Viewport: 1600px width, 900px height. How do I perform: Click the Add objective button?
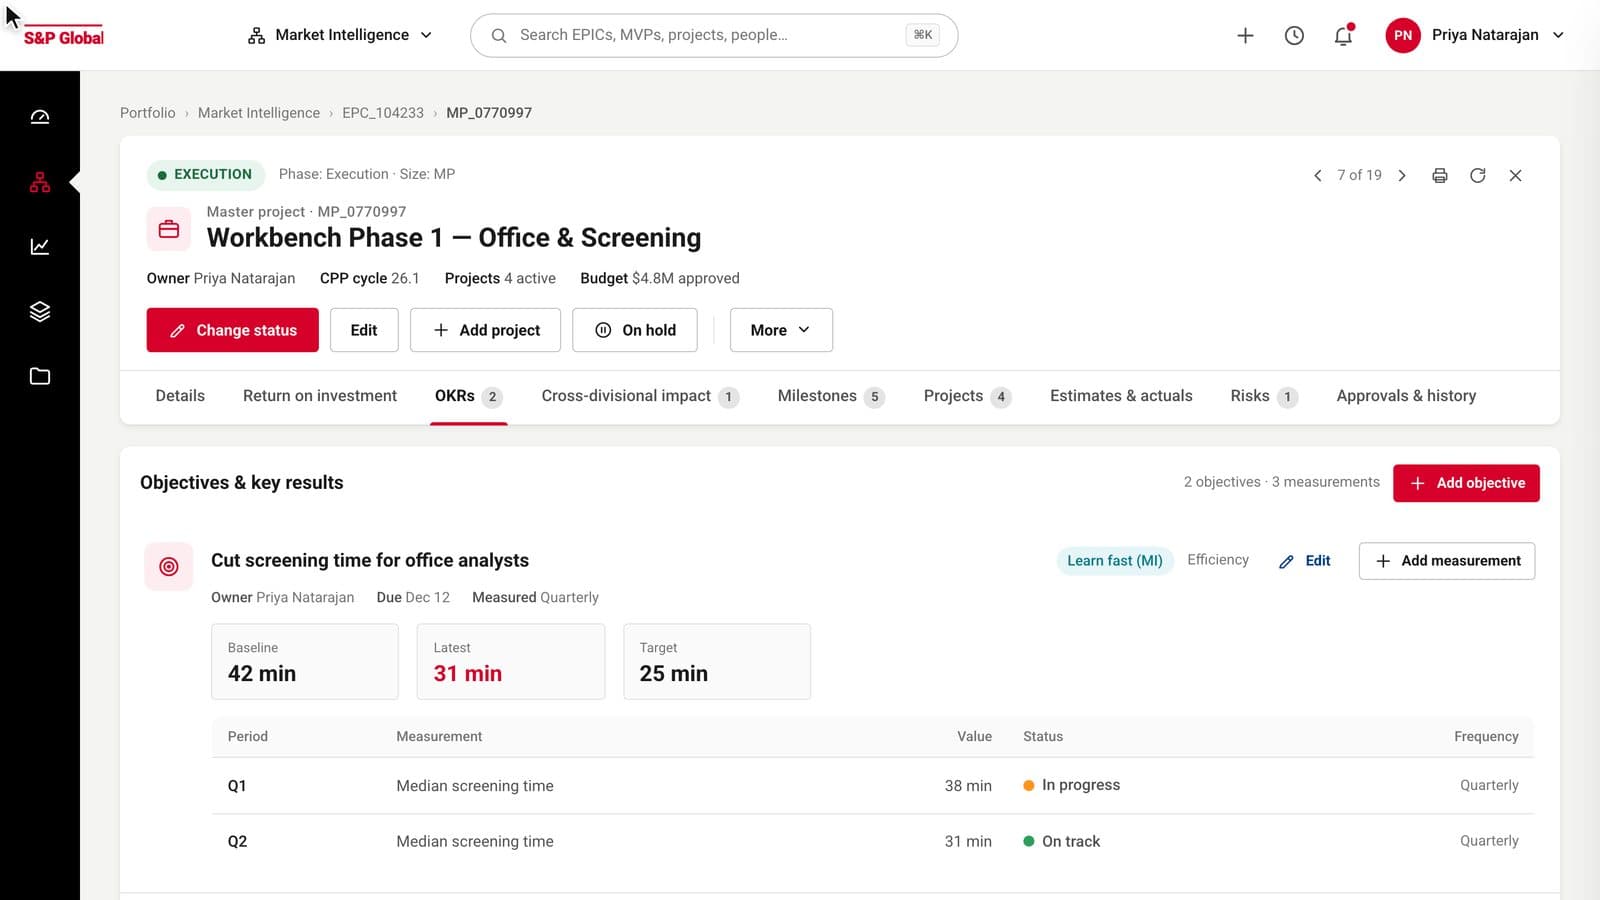pos(1466,483)
